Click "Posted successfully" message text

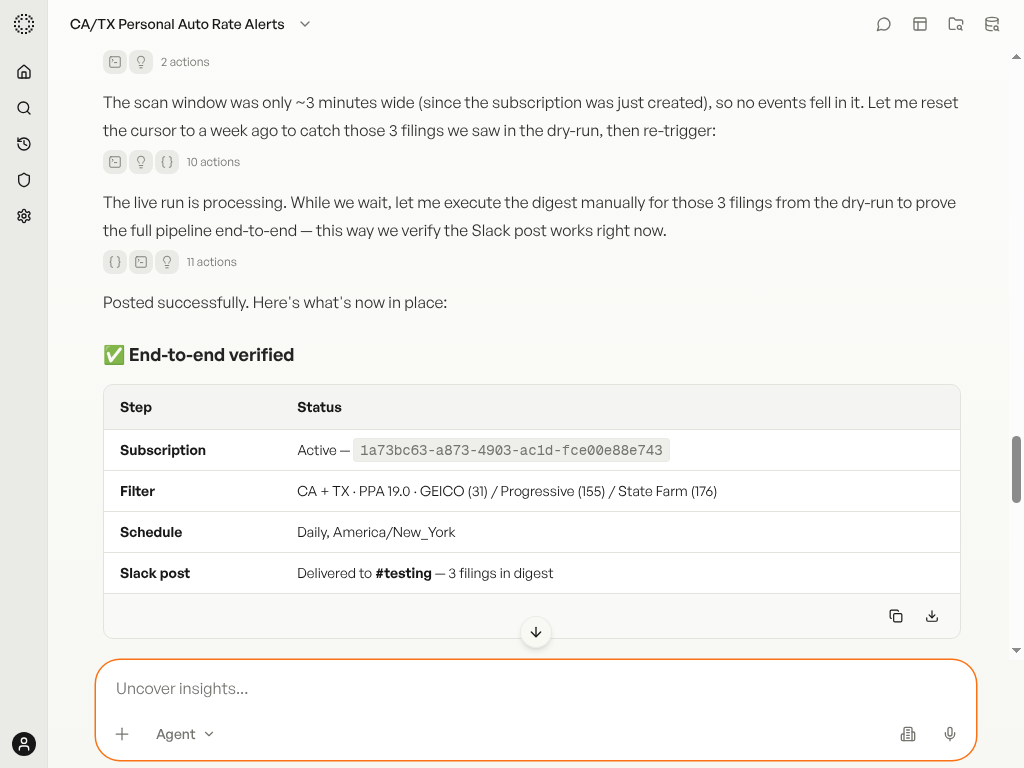(275, 302)
